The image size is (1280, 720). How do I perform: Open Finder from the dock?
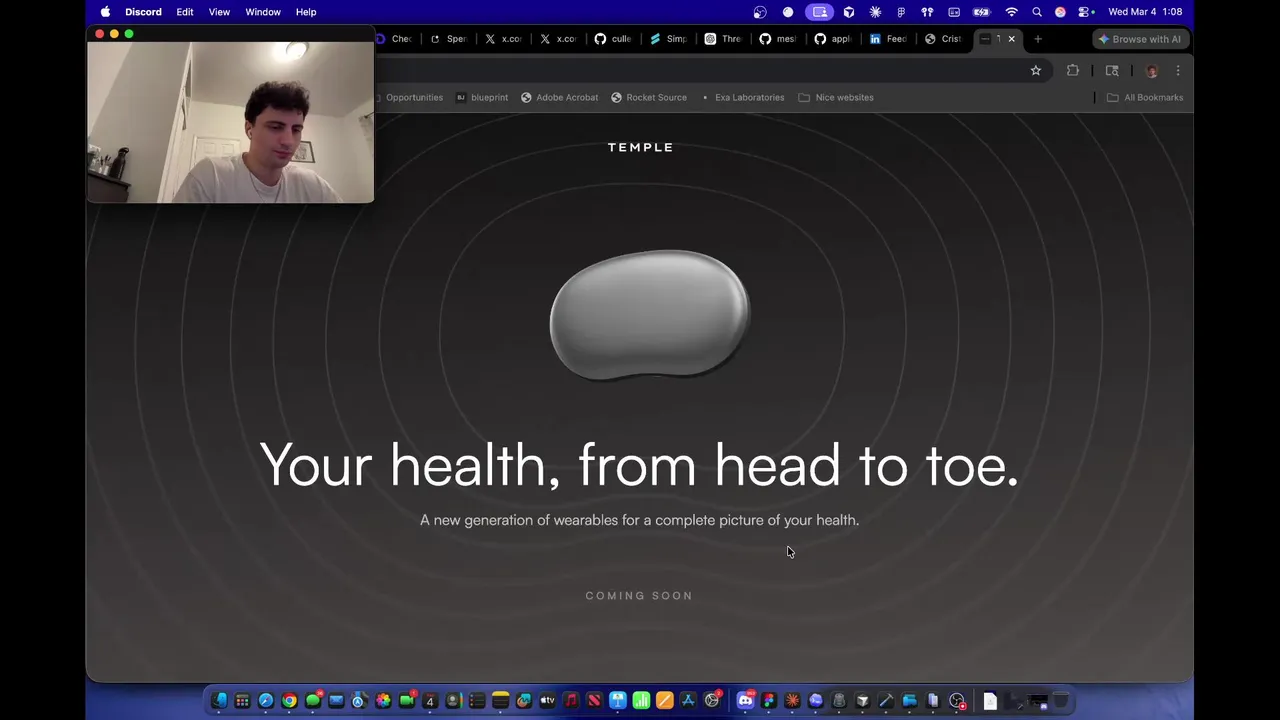(219, 701)
